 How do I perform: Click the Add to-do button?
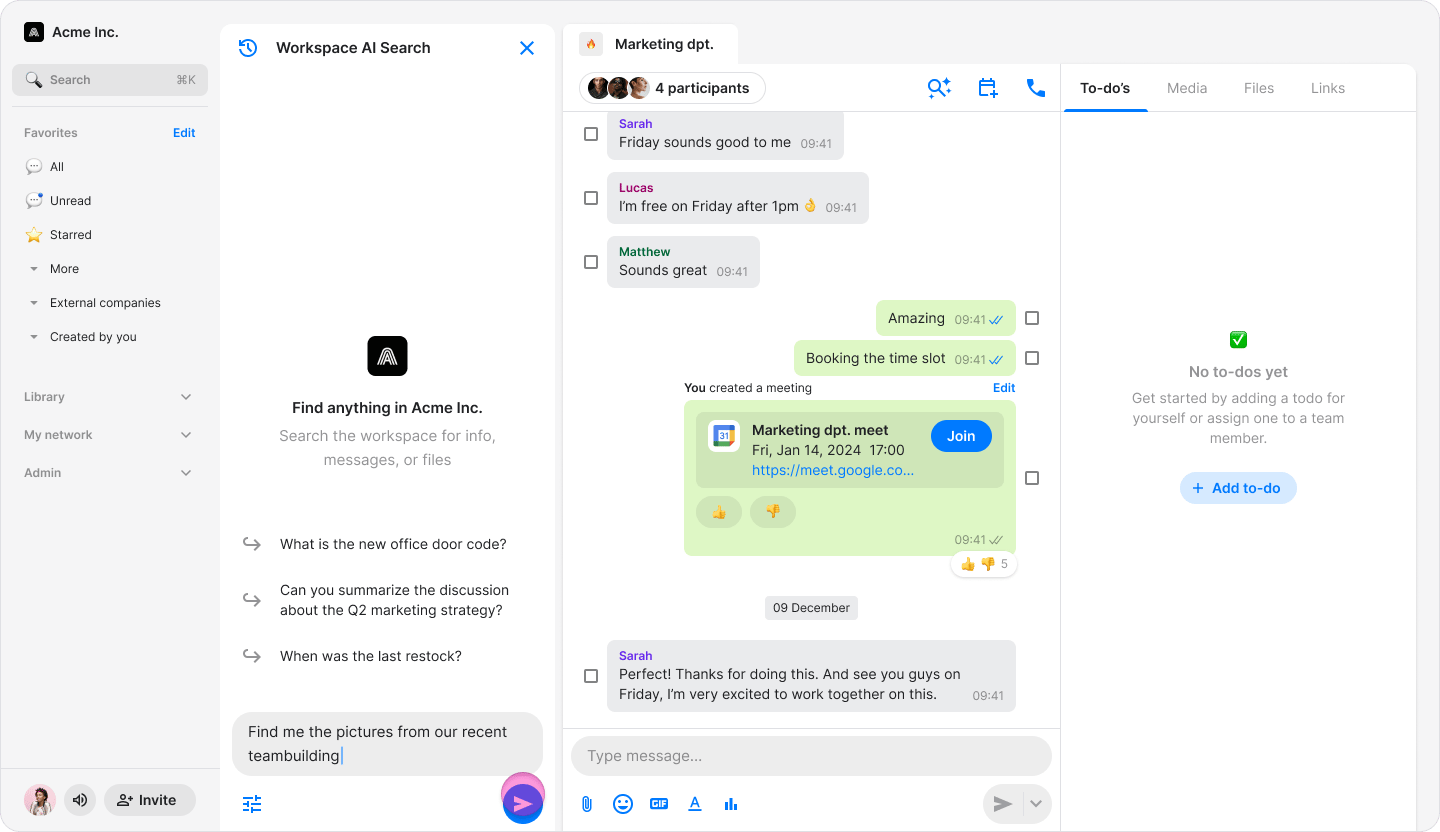(1238, 488)
